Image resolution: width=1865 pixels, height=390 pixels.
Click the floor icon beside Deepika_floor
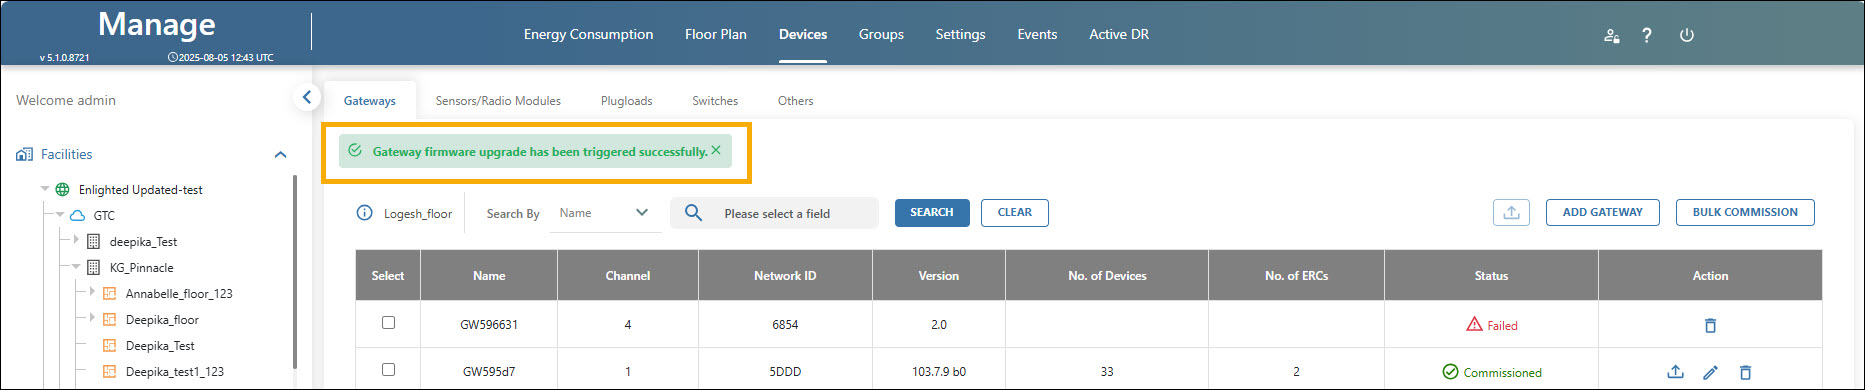point(110,319)
